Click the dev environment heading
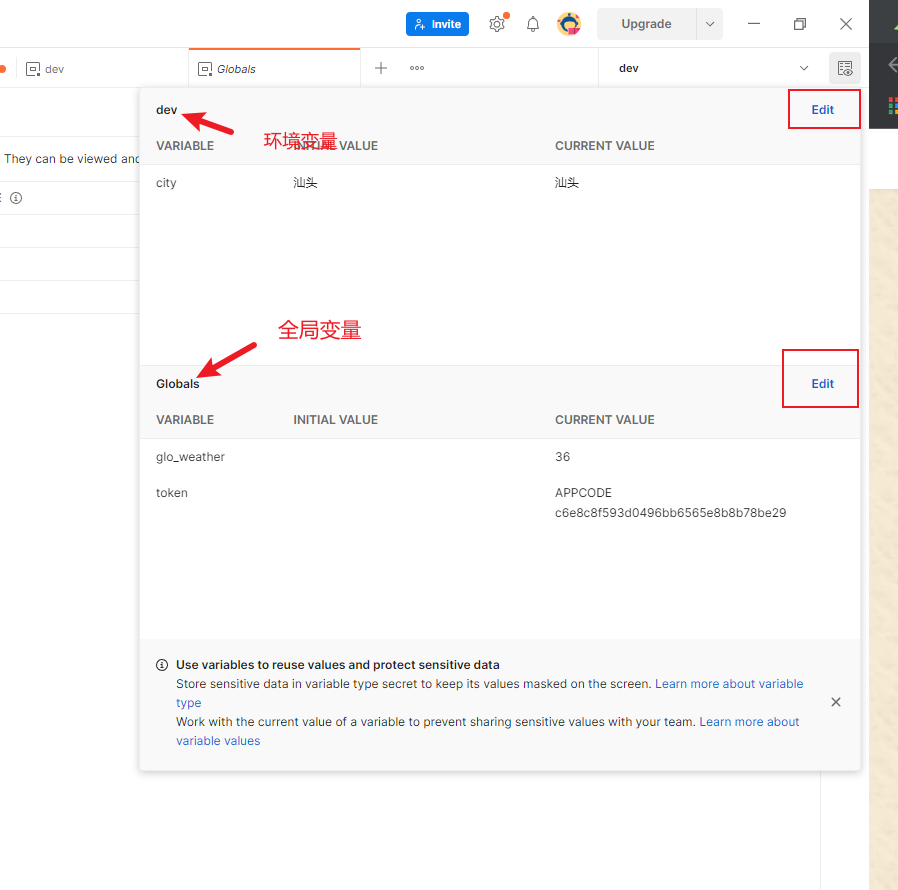Image resolution: width=898 pixels, height=890 pixels. coord(167,110)
